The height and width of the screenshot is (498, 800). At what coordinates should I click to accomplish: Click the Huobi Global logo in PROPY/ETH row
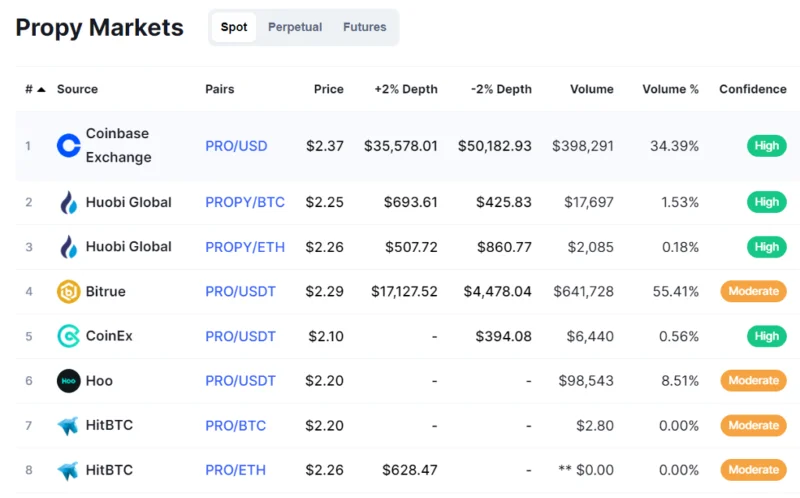tap(68, 247)
